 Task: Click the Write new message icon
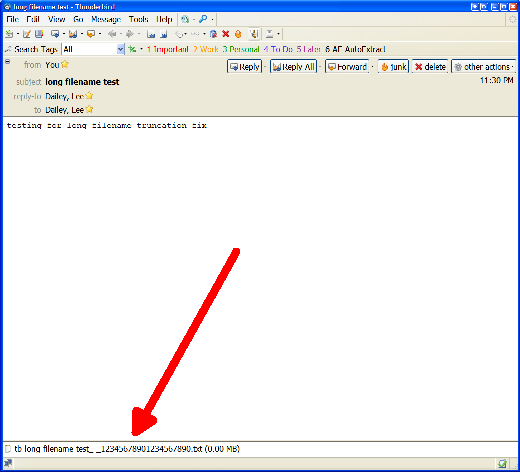pos(27,34)
